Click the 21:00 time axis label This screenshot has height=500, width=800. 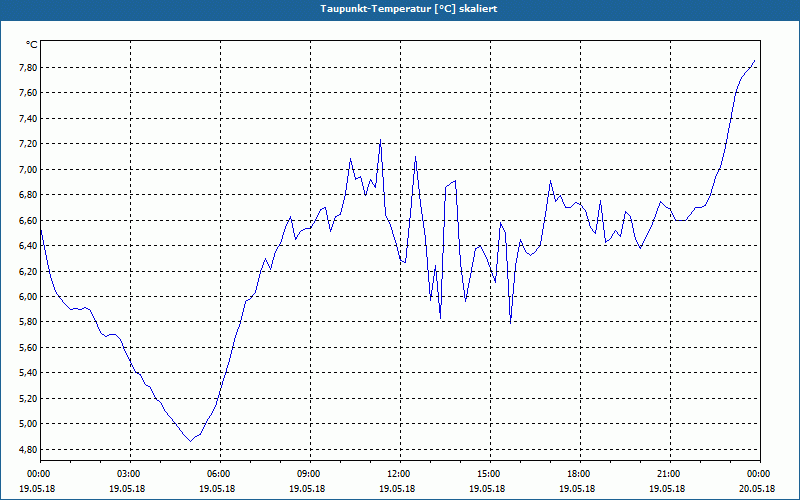tap(670, 474)
